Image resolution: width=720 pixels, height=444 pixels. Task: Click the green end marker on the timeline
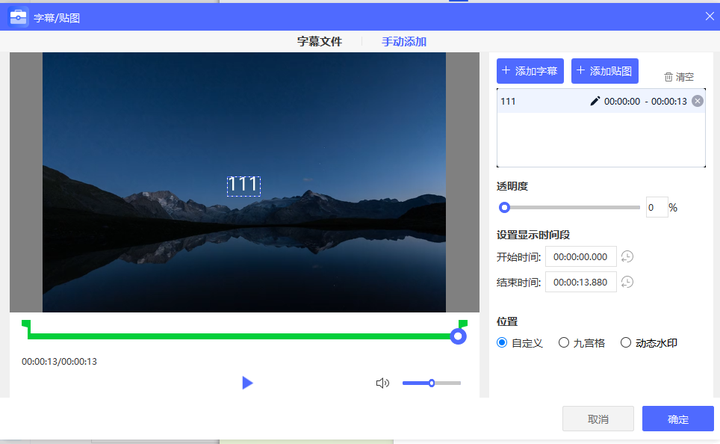pyautogui.click(x=463, y=324)
